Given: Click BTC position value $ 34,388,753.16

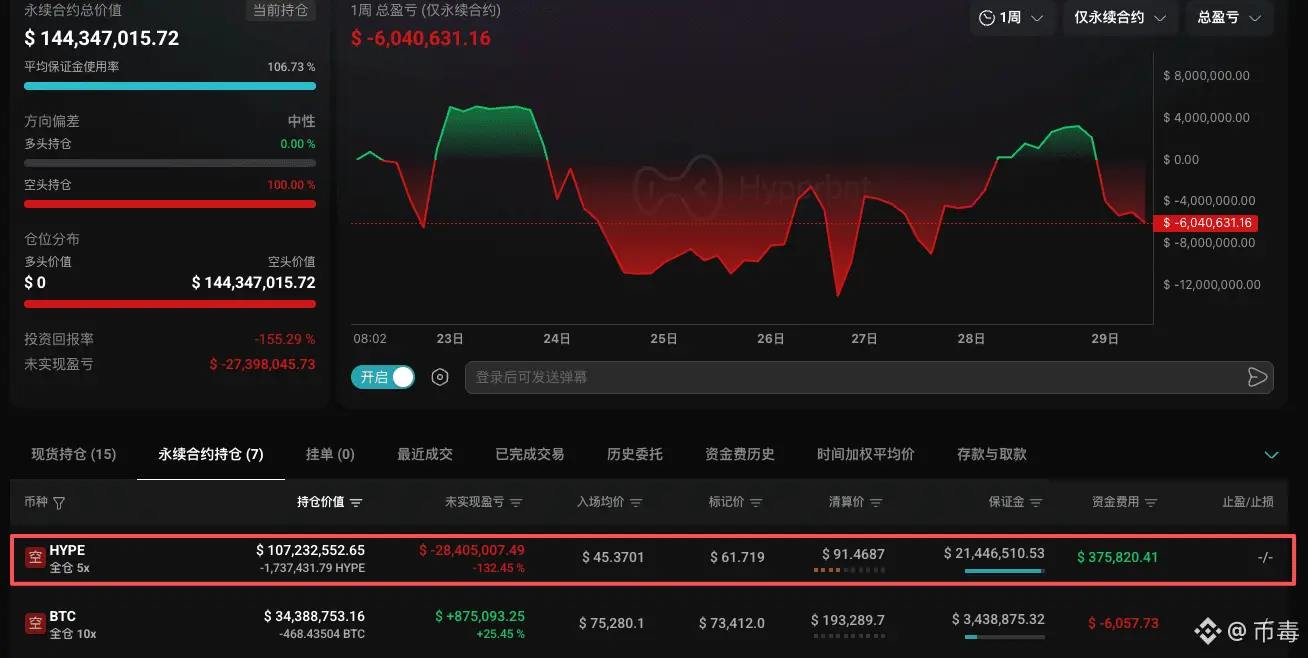Looking at the screenshot, I should pyautogui.click(x=314, y=616).
